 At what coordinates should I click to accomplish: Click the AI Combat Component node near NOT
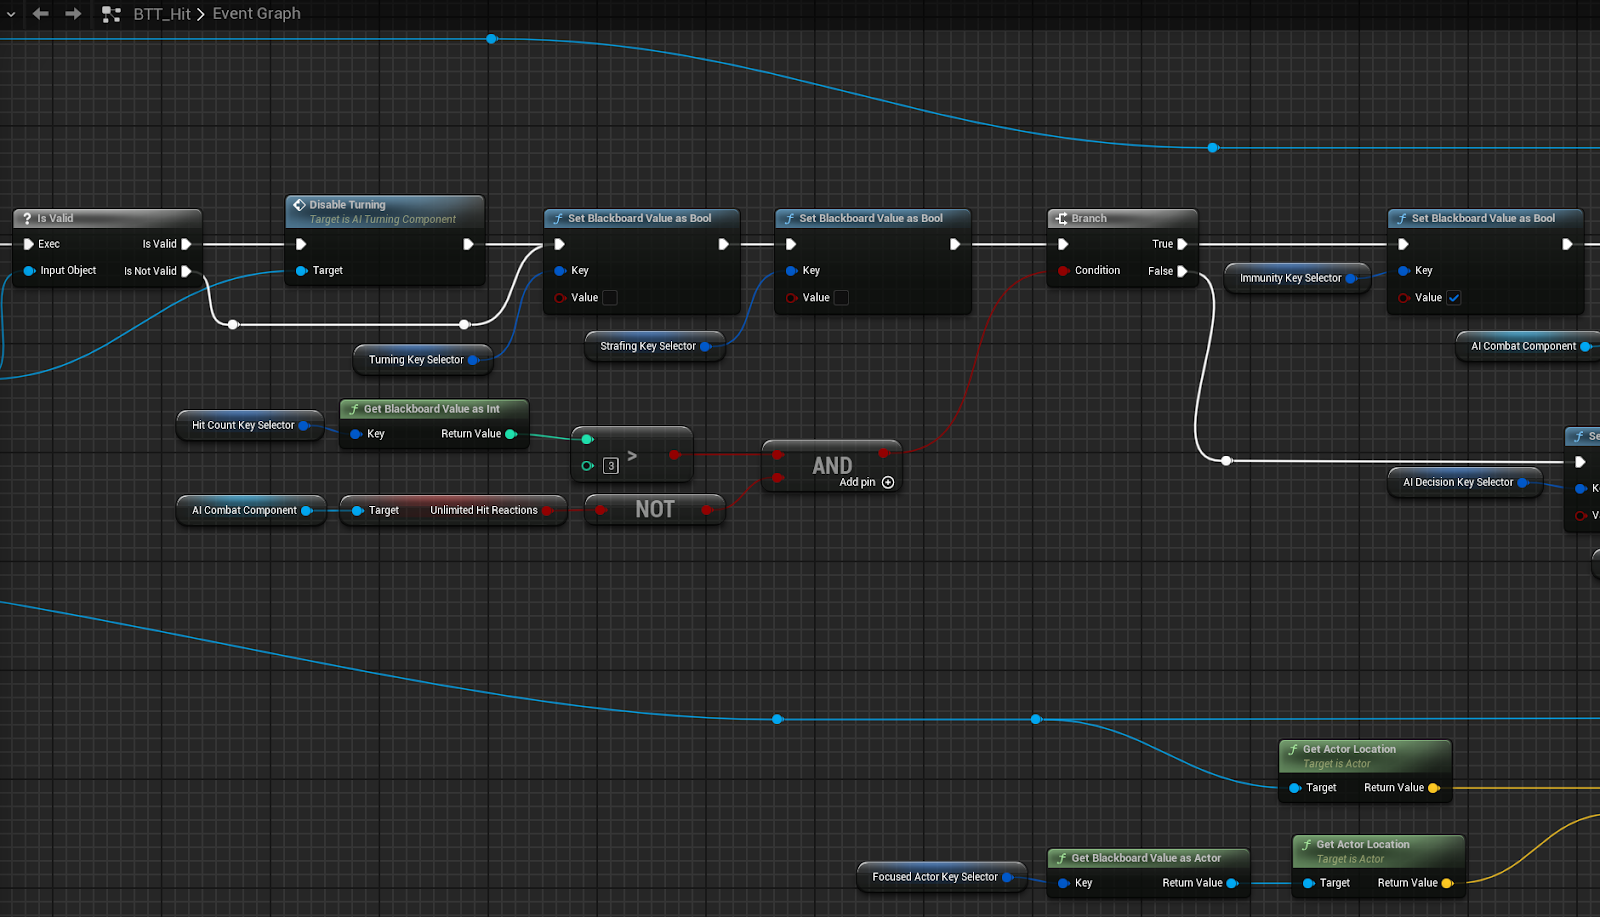[251, 510]
